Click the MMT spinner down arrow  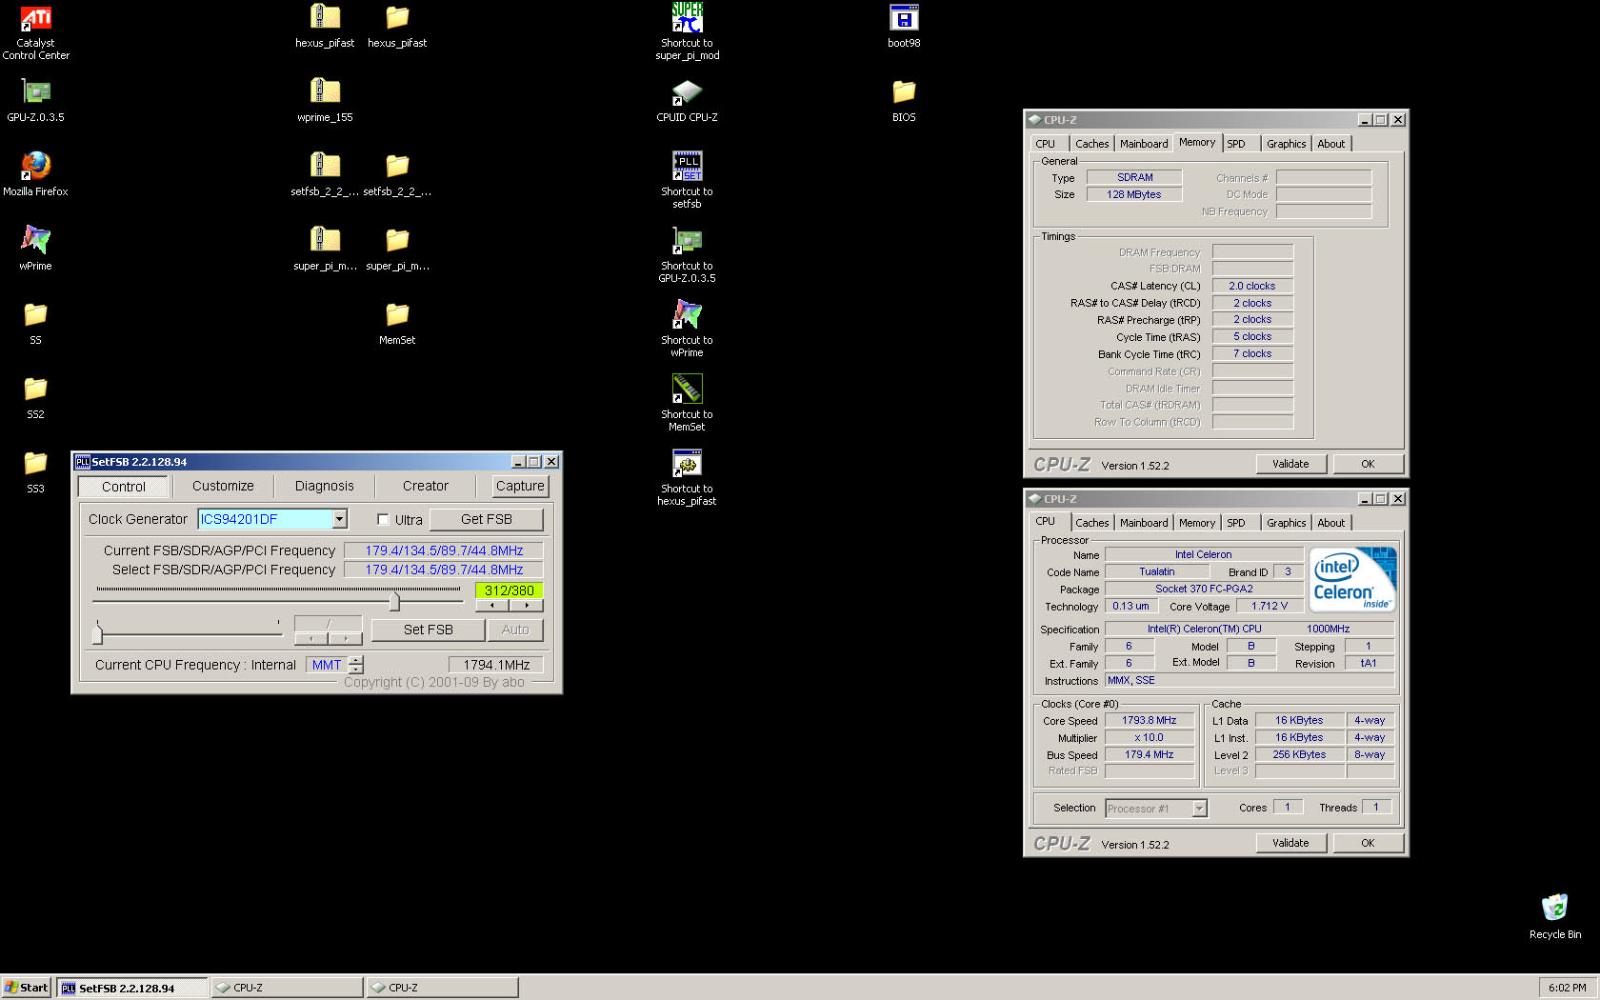point(356,669)
